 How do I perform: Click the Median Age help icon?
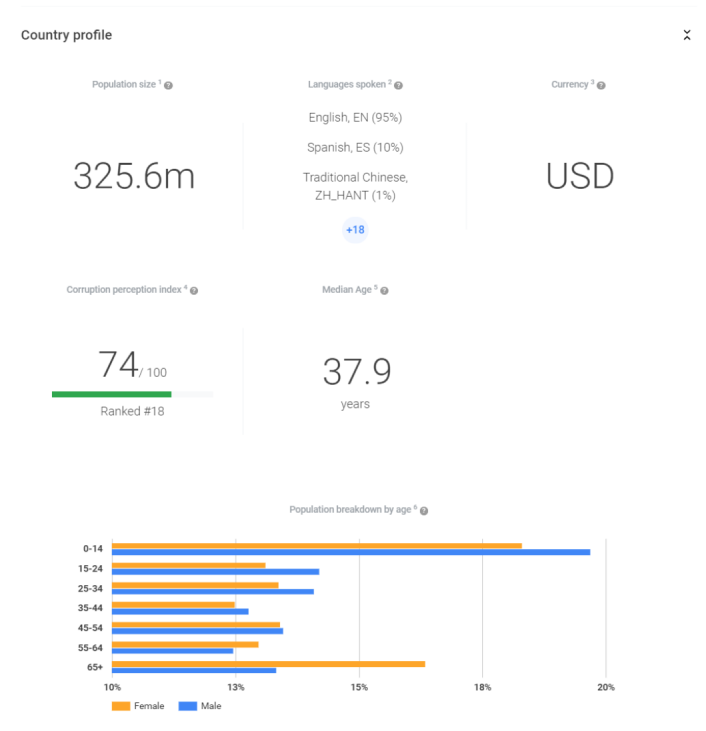click(x=384, y=291)
